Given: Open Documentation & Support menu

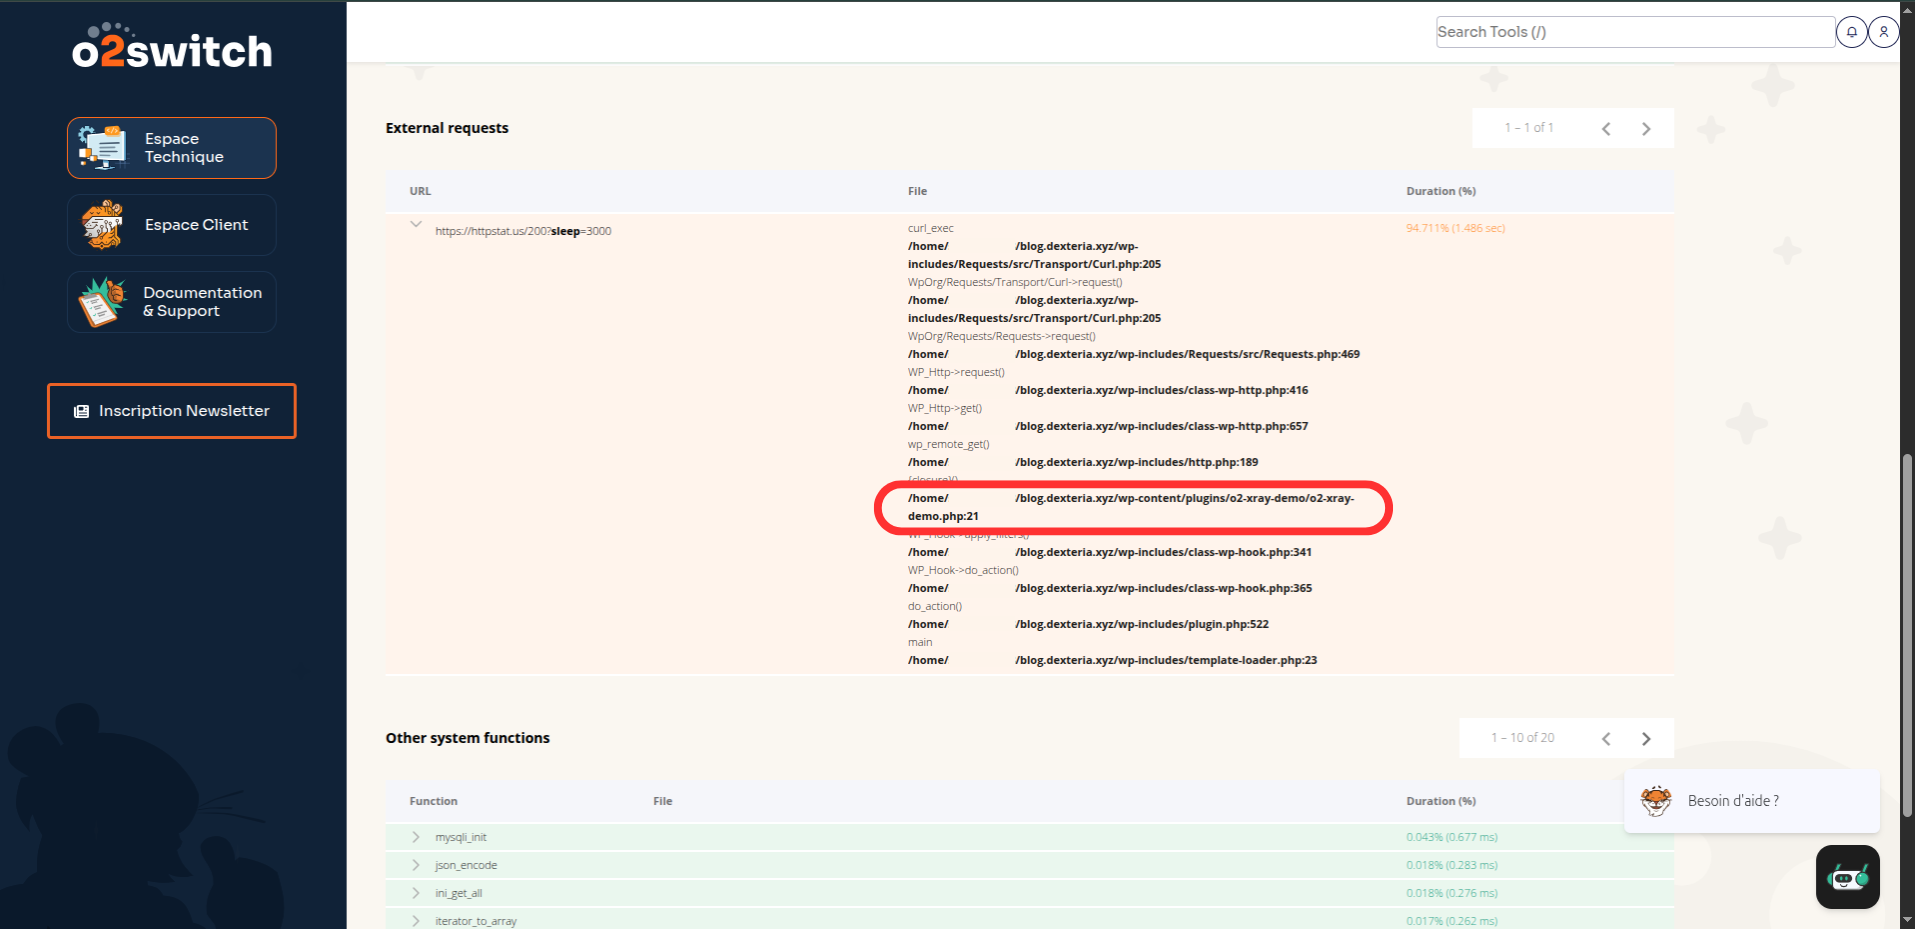Looking at the screenshot, I should tap(172, 302).
